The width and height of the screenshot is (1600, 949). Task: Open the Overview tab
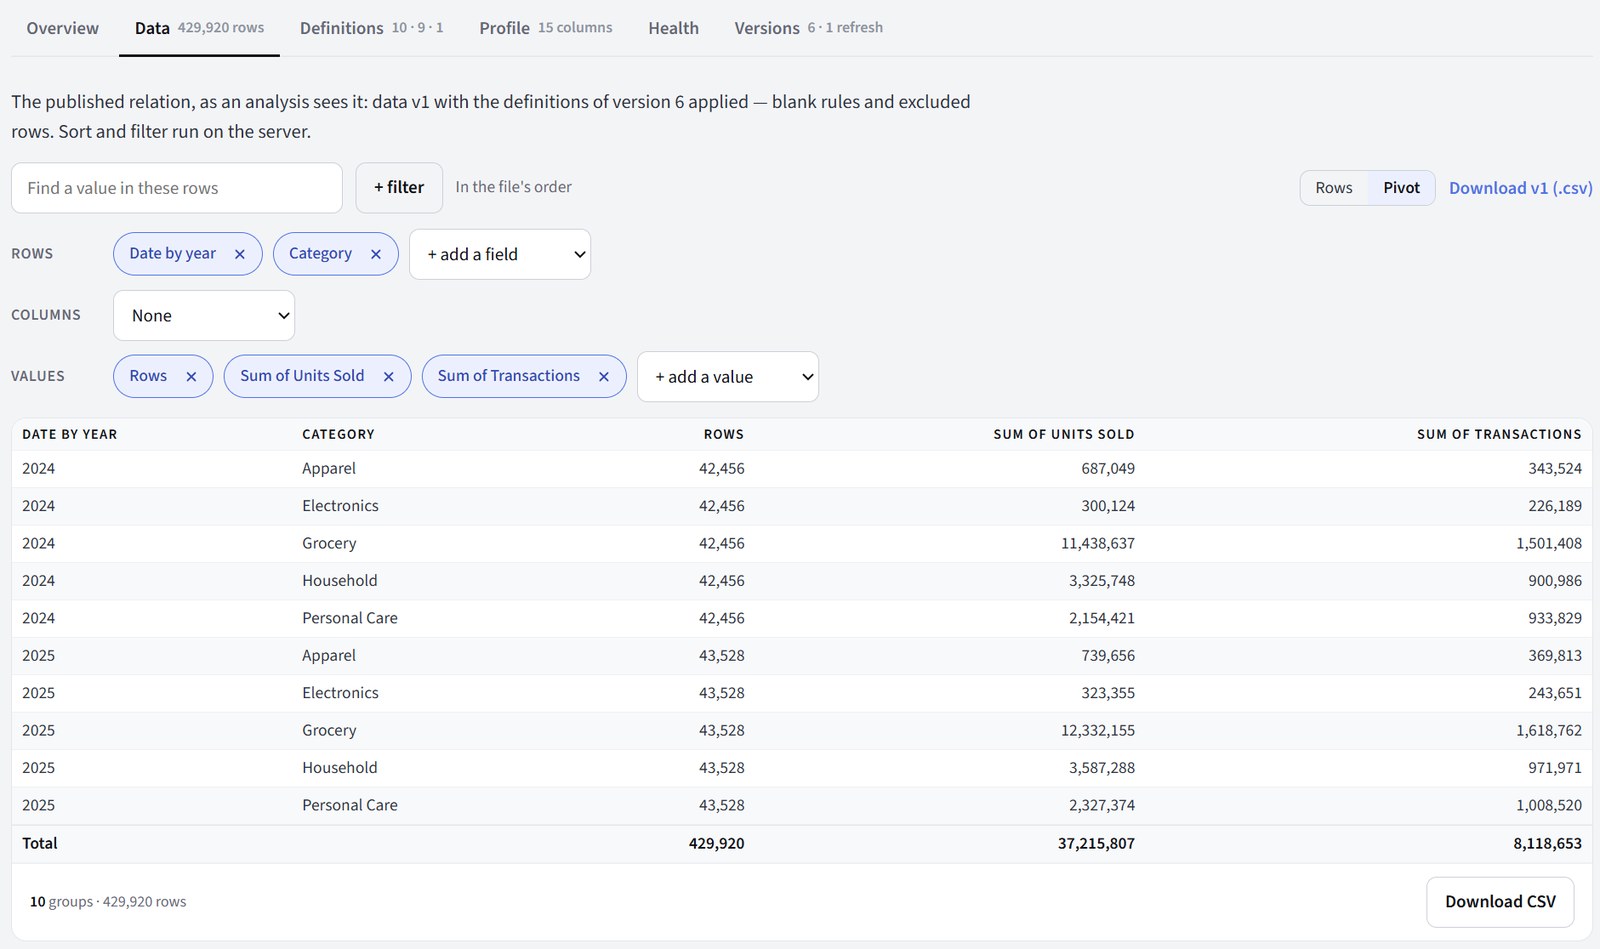coord(62,28)
